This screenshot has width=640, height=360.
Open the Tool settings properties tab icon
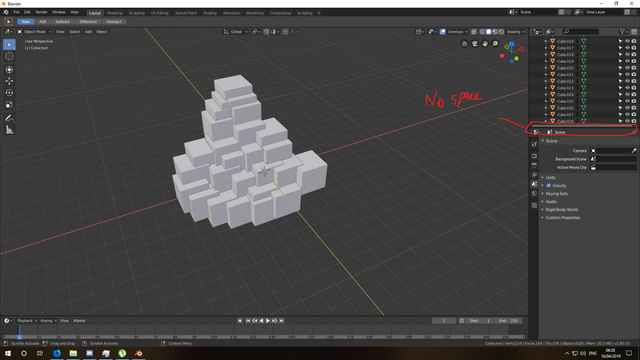coord(534,144)
